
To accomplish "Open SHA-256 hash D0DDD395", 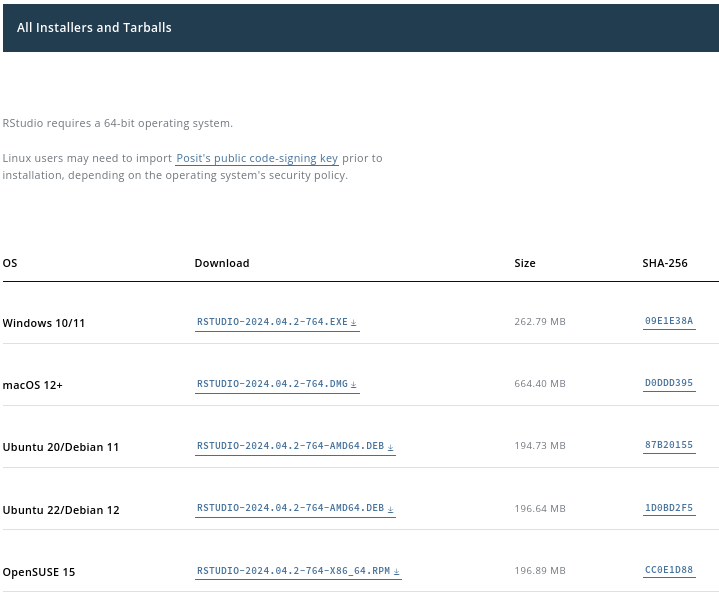I will (669, 383).
